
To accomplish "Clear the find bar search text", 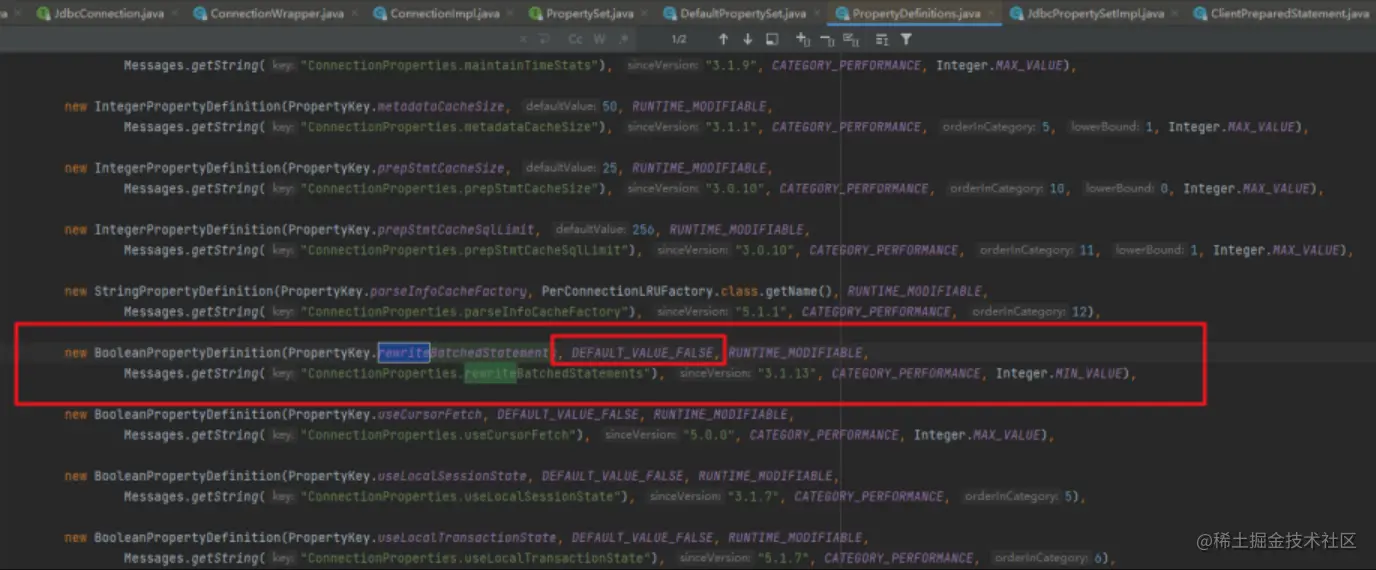I will coord(523,39).
